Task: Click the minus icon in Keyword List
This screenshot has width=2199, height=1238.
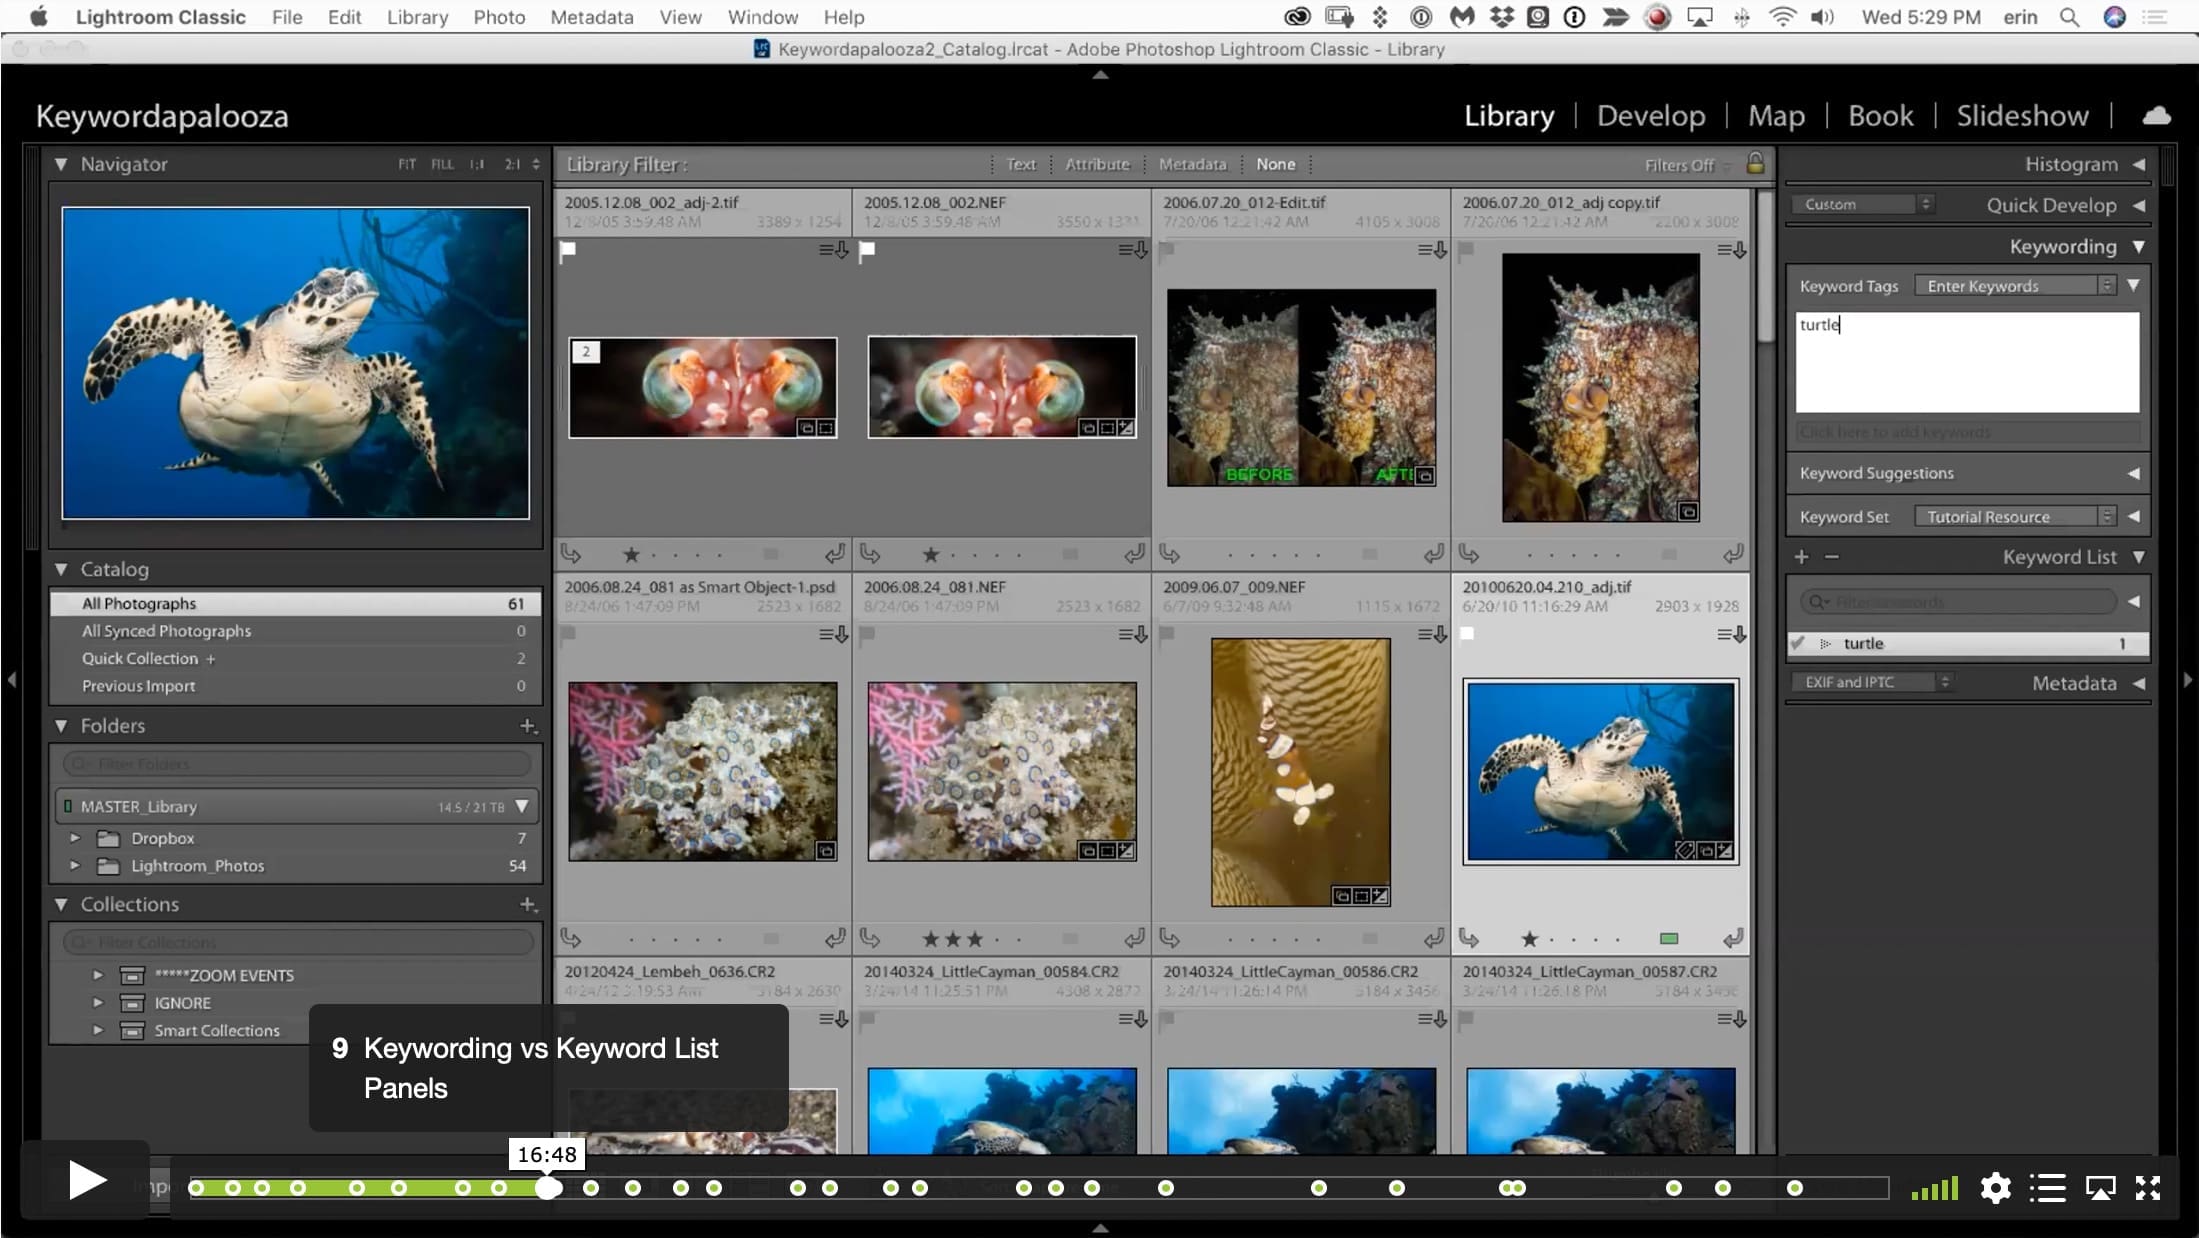Action: tap(1831, 557)
